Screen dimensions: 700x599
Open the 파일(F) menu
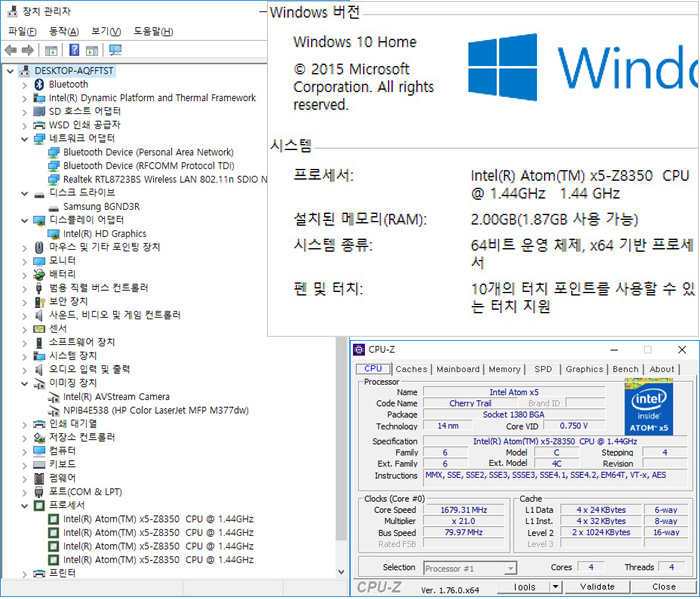click(22, 32)
